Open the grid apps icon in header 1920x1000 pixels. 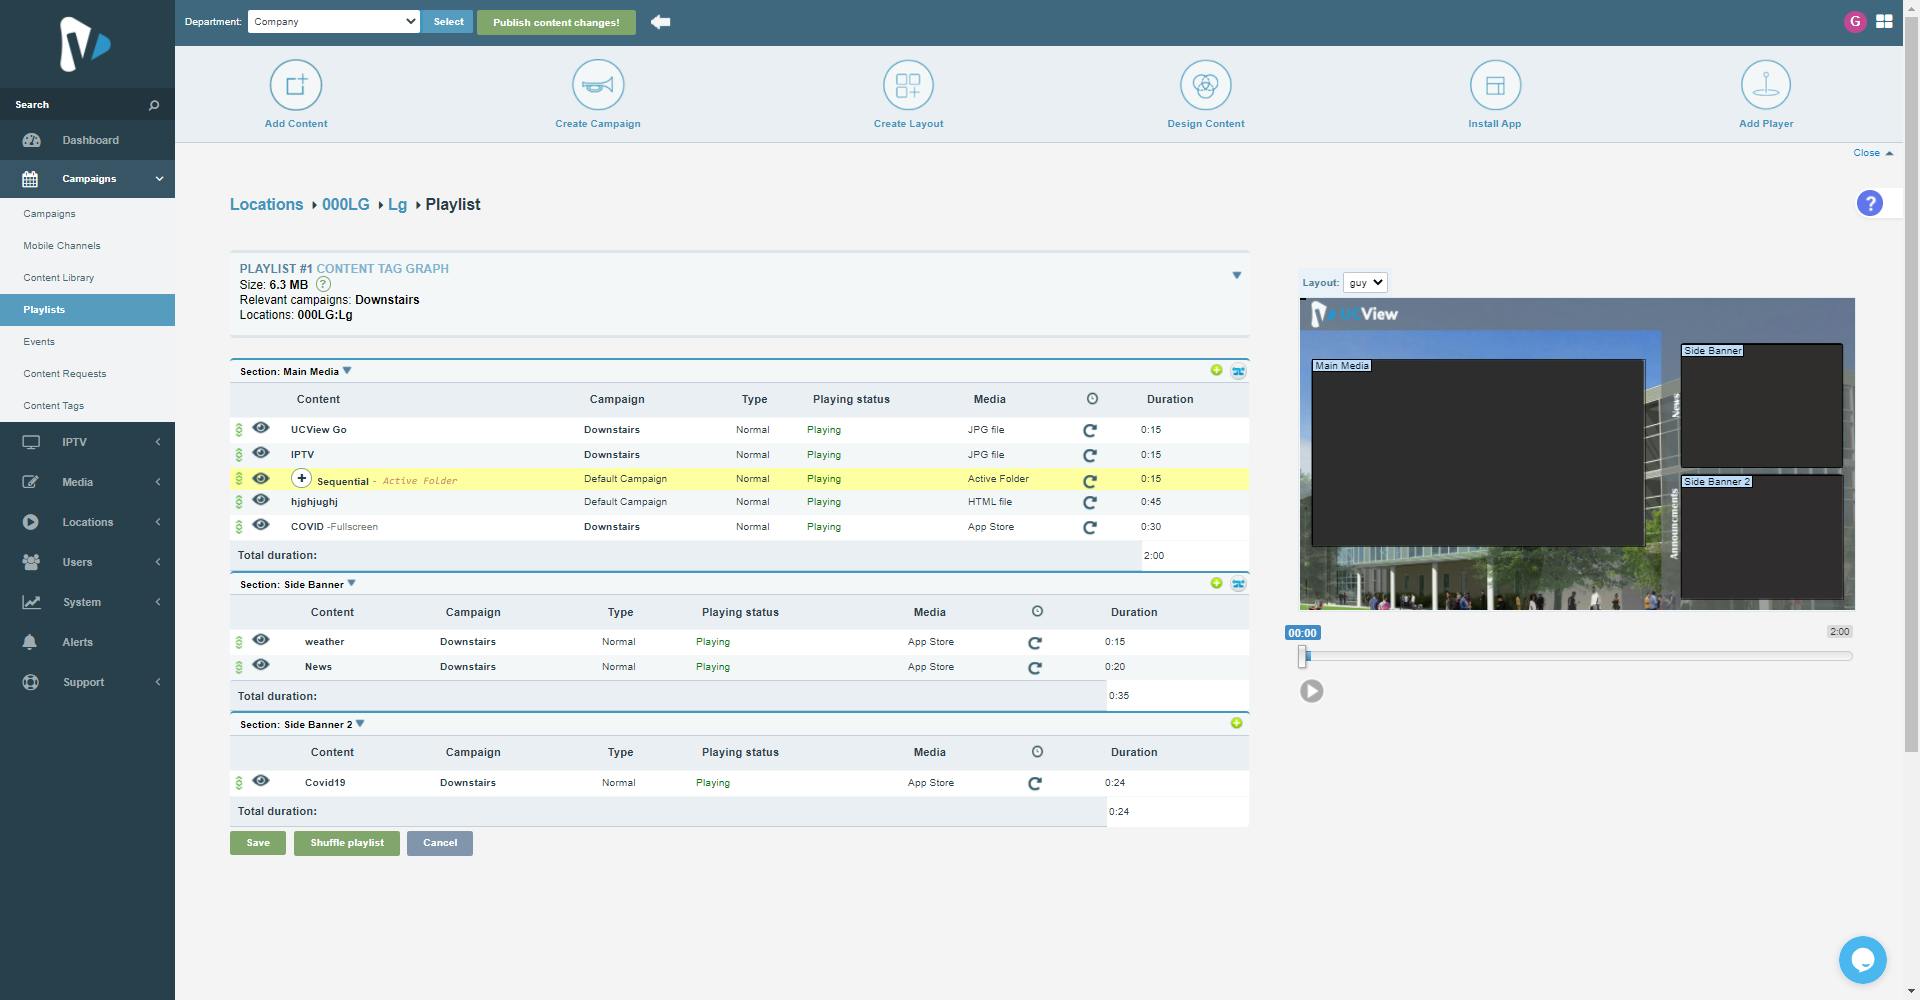point(1884,21)
